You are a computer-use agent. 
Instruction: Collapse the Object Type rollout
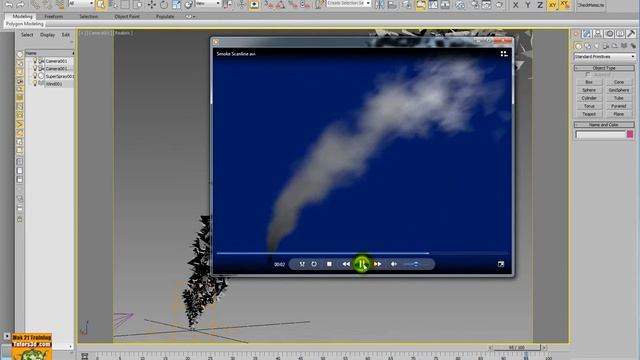pyautogui.click(x=604, y=68)
